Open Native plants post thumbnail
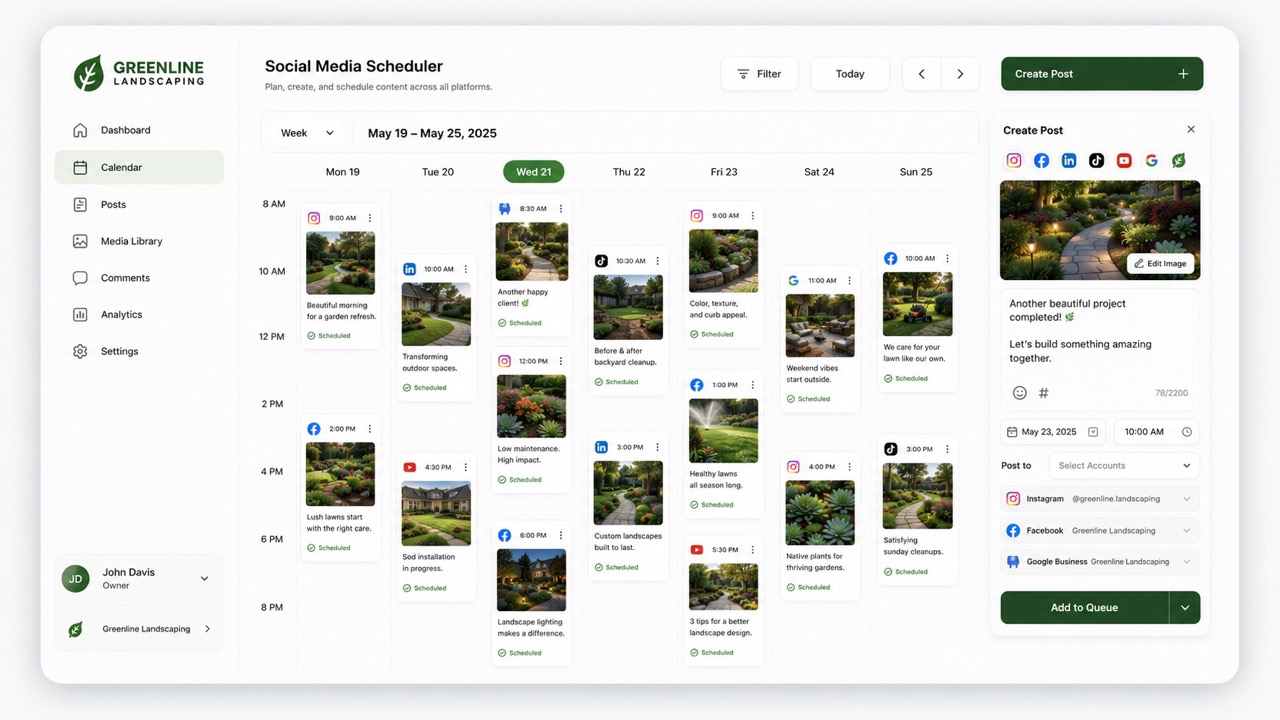Image resolution: width=1280 pixels, height=720 pixels. (820, 513)
